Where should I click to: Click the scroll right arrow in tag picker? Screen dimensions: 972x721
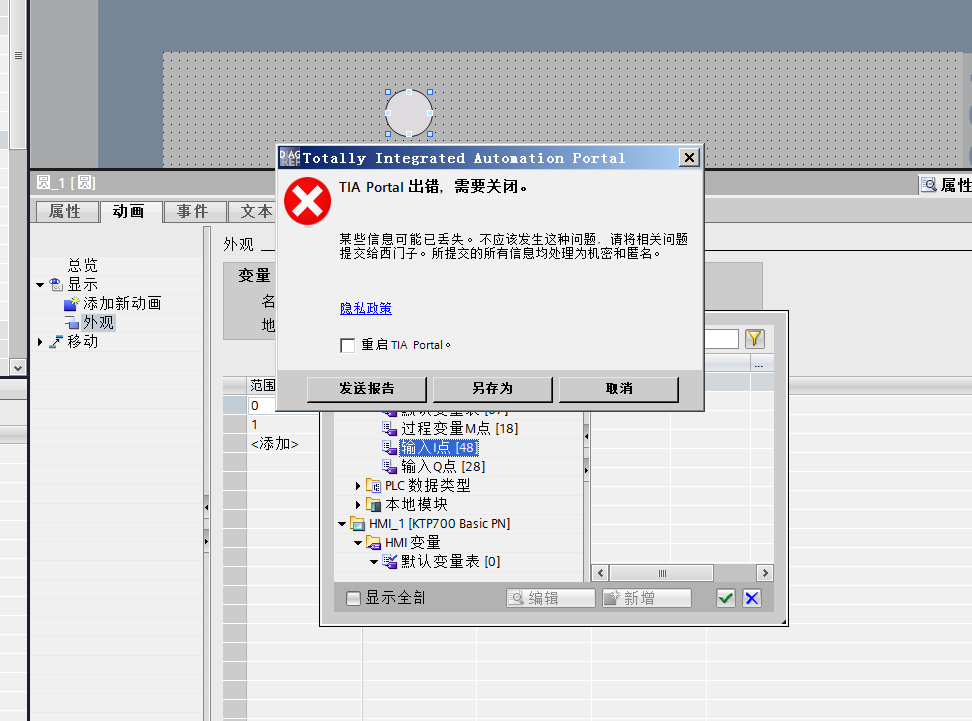(765, 573)
